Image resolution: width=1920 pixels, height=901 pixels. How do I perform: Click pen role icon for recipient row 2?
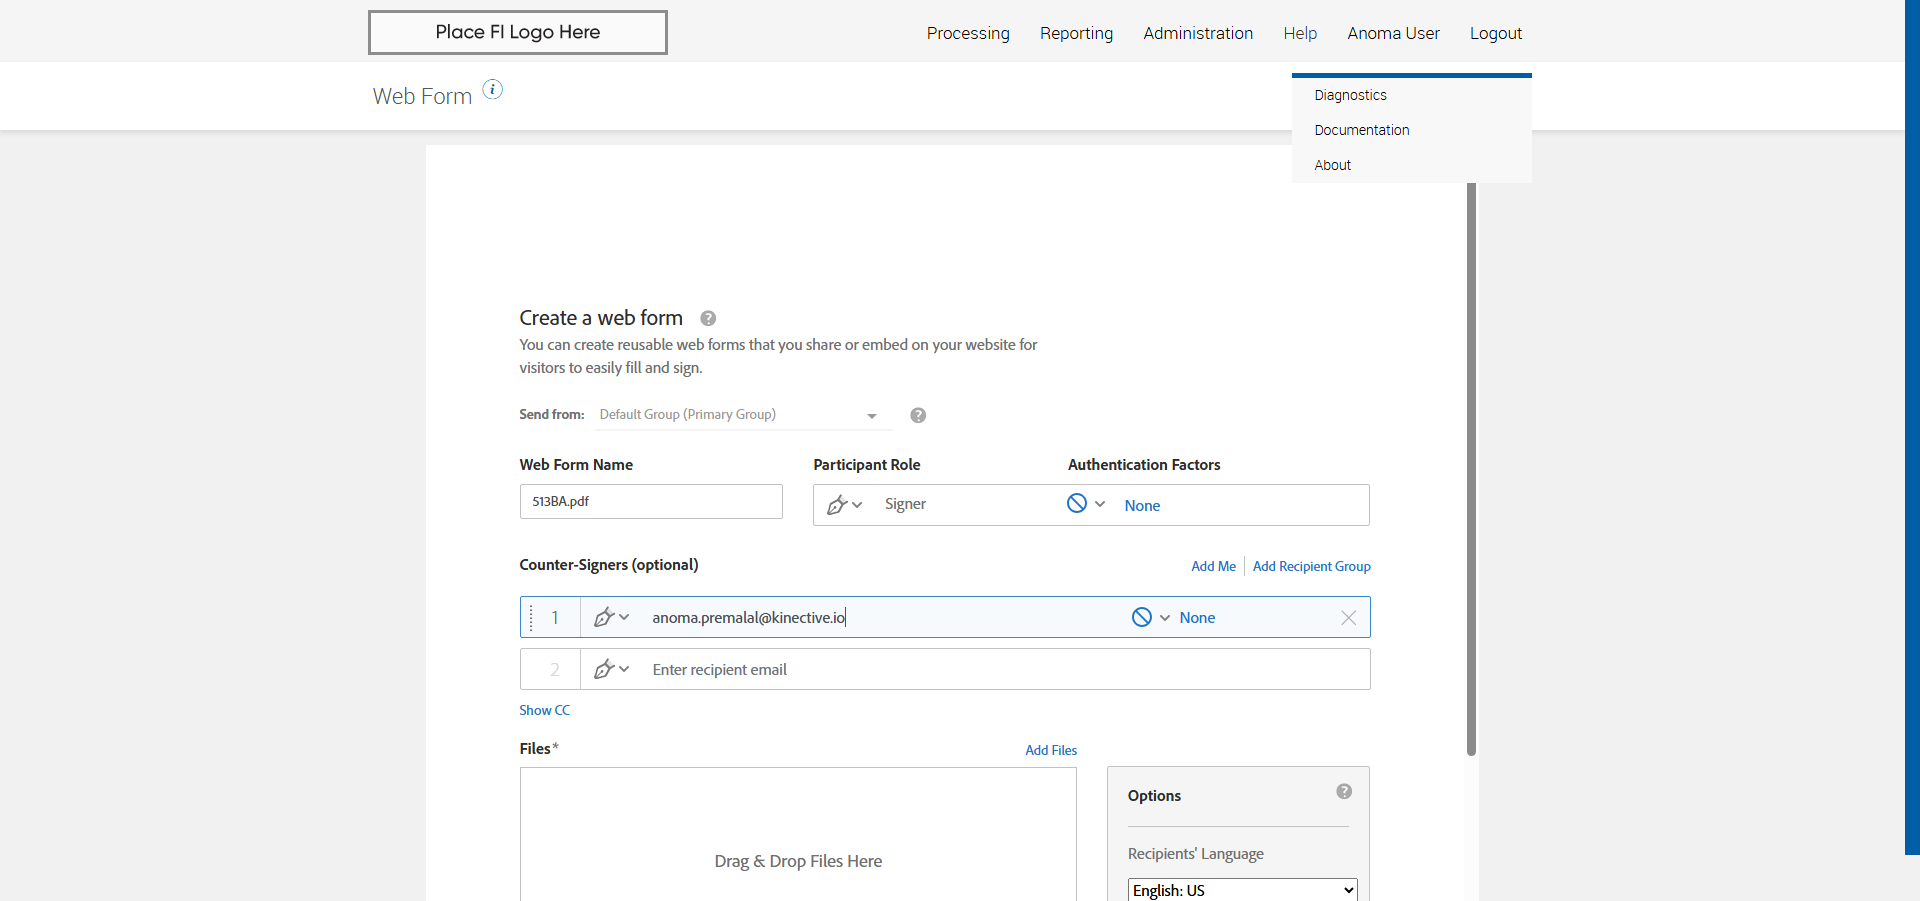point(603,669)
